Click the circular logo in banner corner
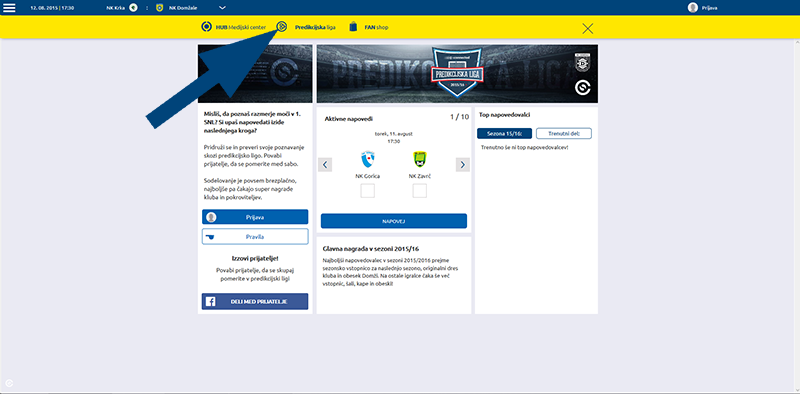The width and height of the screenshot is (800, 394). [583, 88]
